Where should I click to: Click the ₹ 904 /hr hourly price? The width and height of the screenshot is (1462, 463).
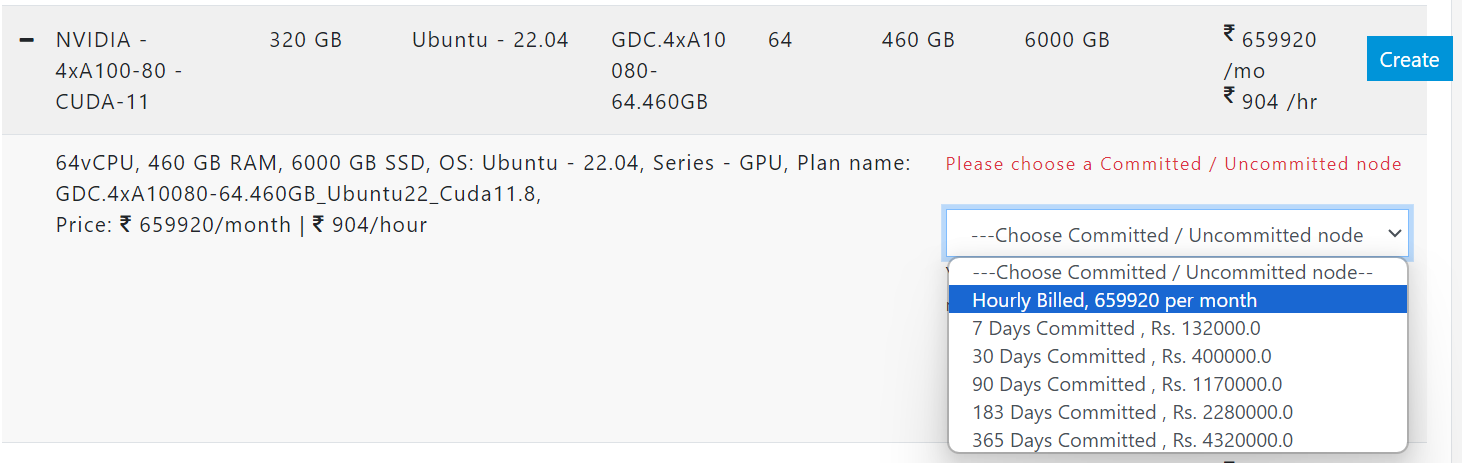[x=1269, y=100]
